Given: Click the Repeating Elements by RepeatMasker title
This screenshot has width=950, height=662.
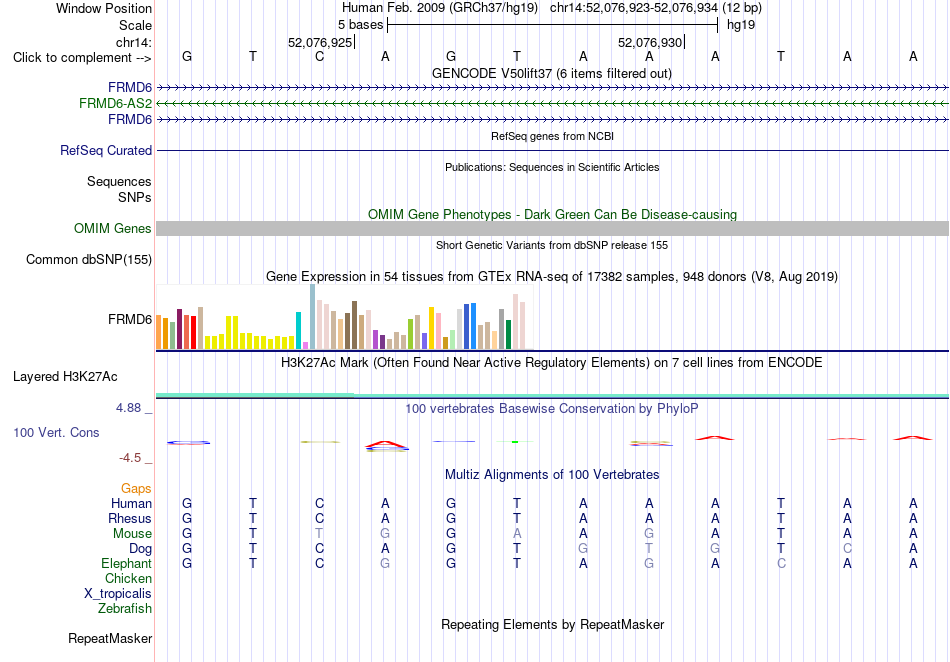Looking at the screenshot, I should 552,624.
